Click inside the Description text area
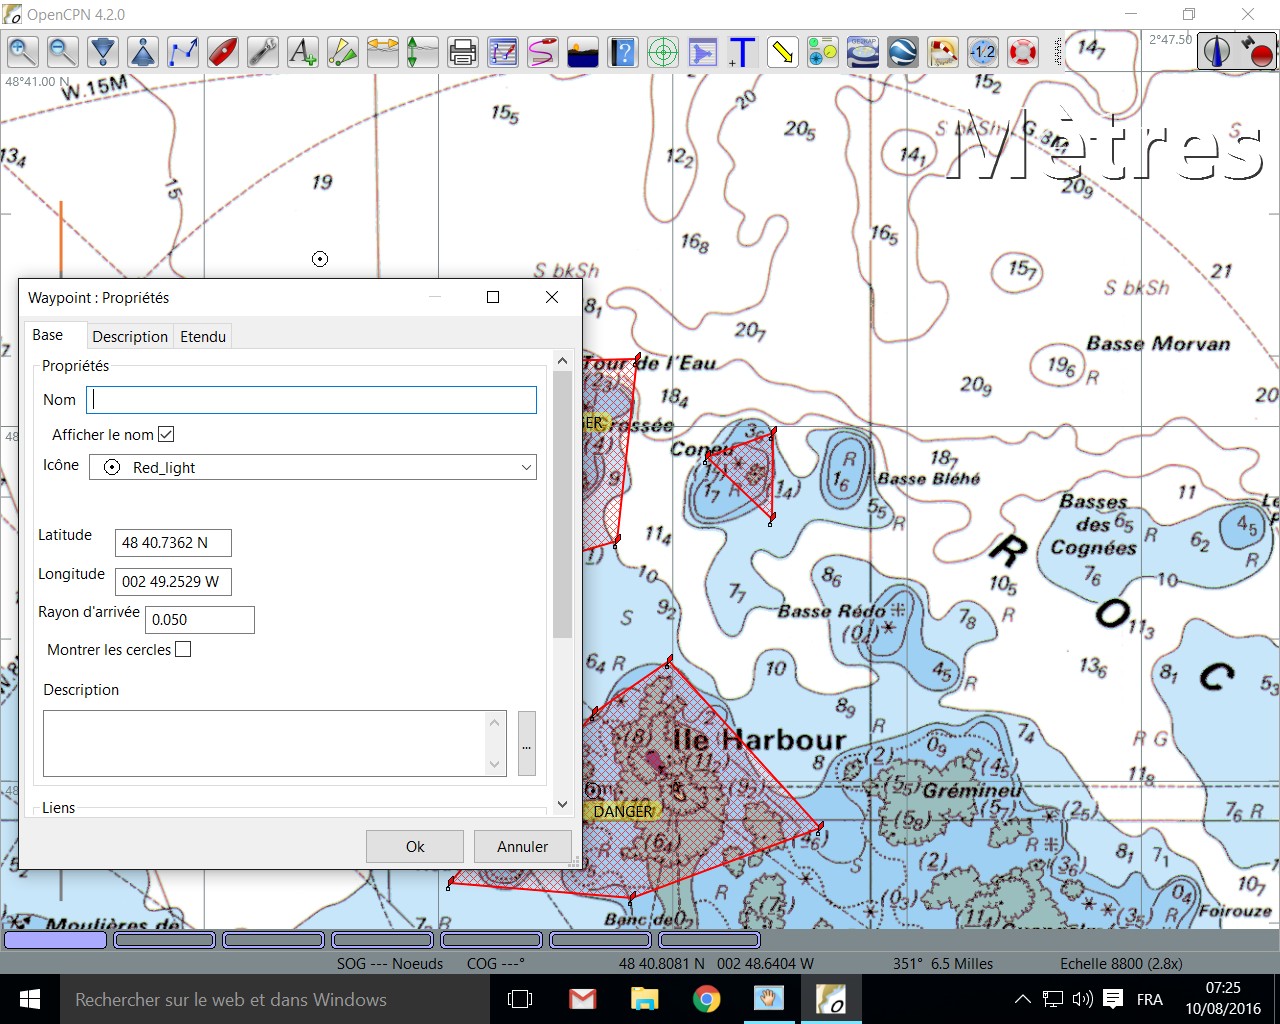Viewport: 1280px width, 1024px height. pos(265,743)
